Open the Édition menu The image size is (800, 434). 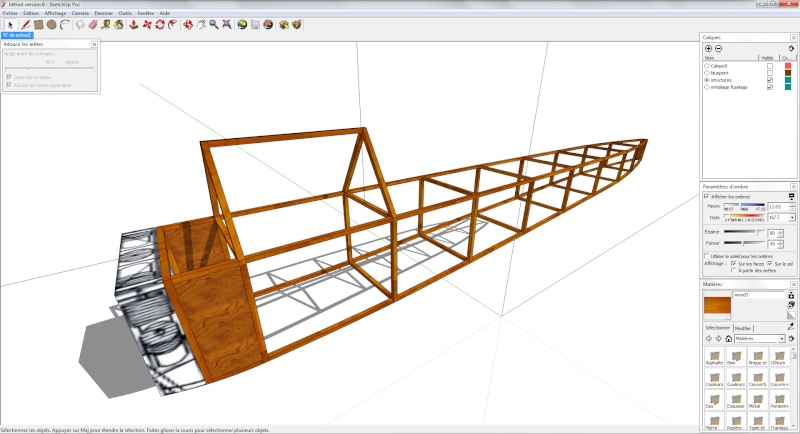coord(31,13)
